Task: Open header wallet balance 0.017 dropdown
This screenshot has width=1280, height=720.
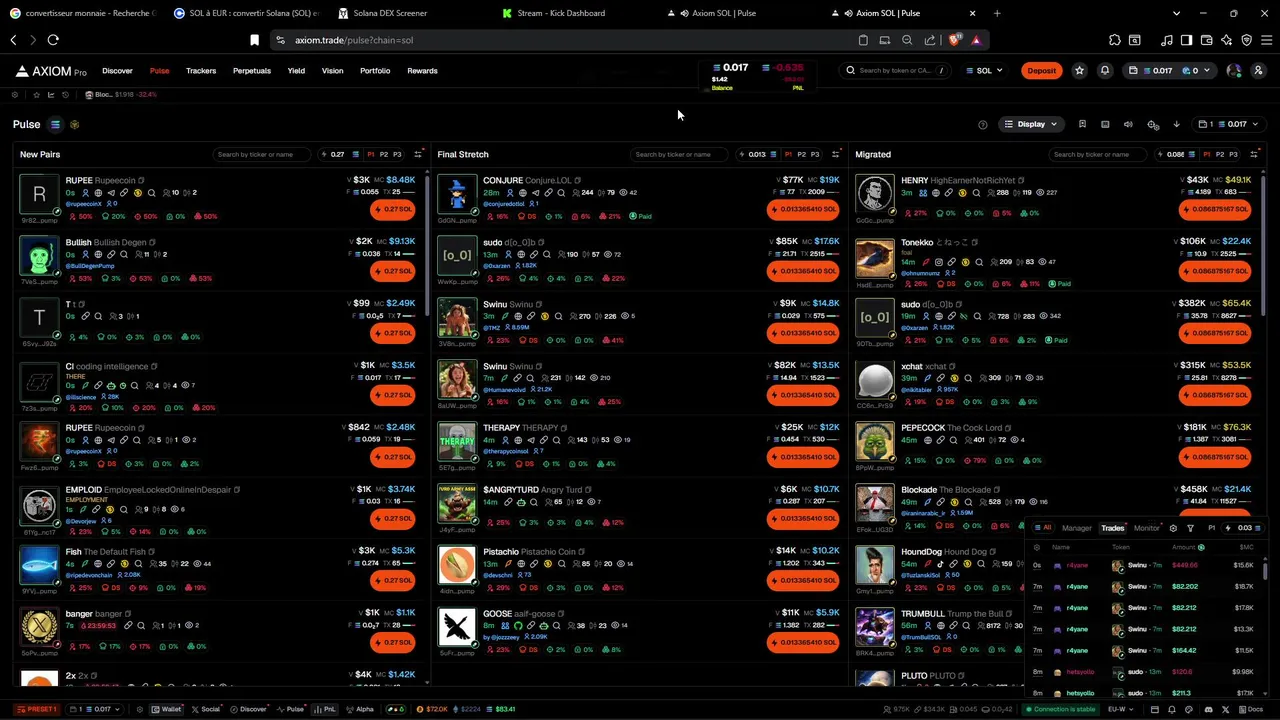Action: coord(1170,71)
